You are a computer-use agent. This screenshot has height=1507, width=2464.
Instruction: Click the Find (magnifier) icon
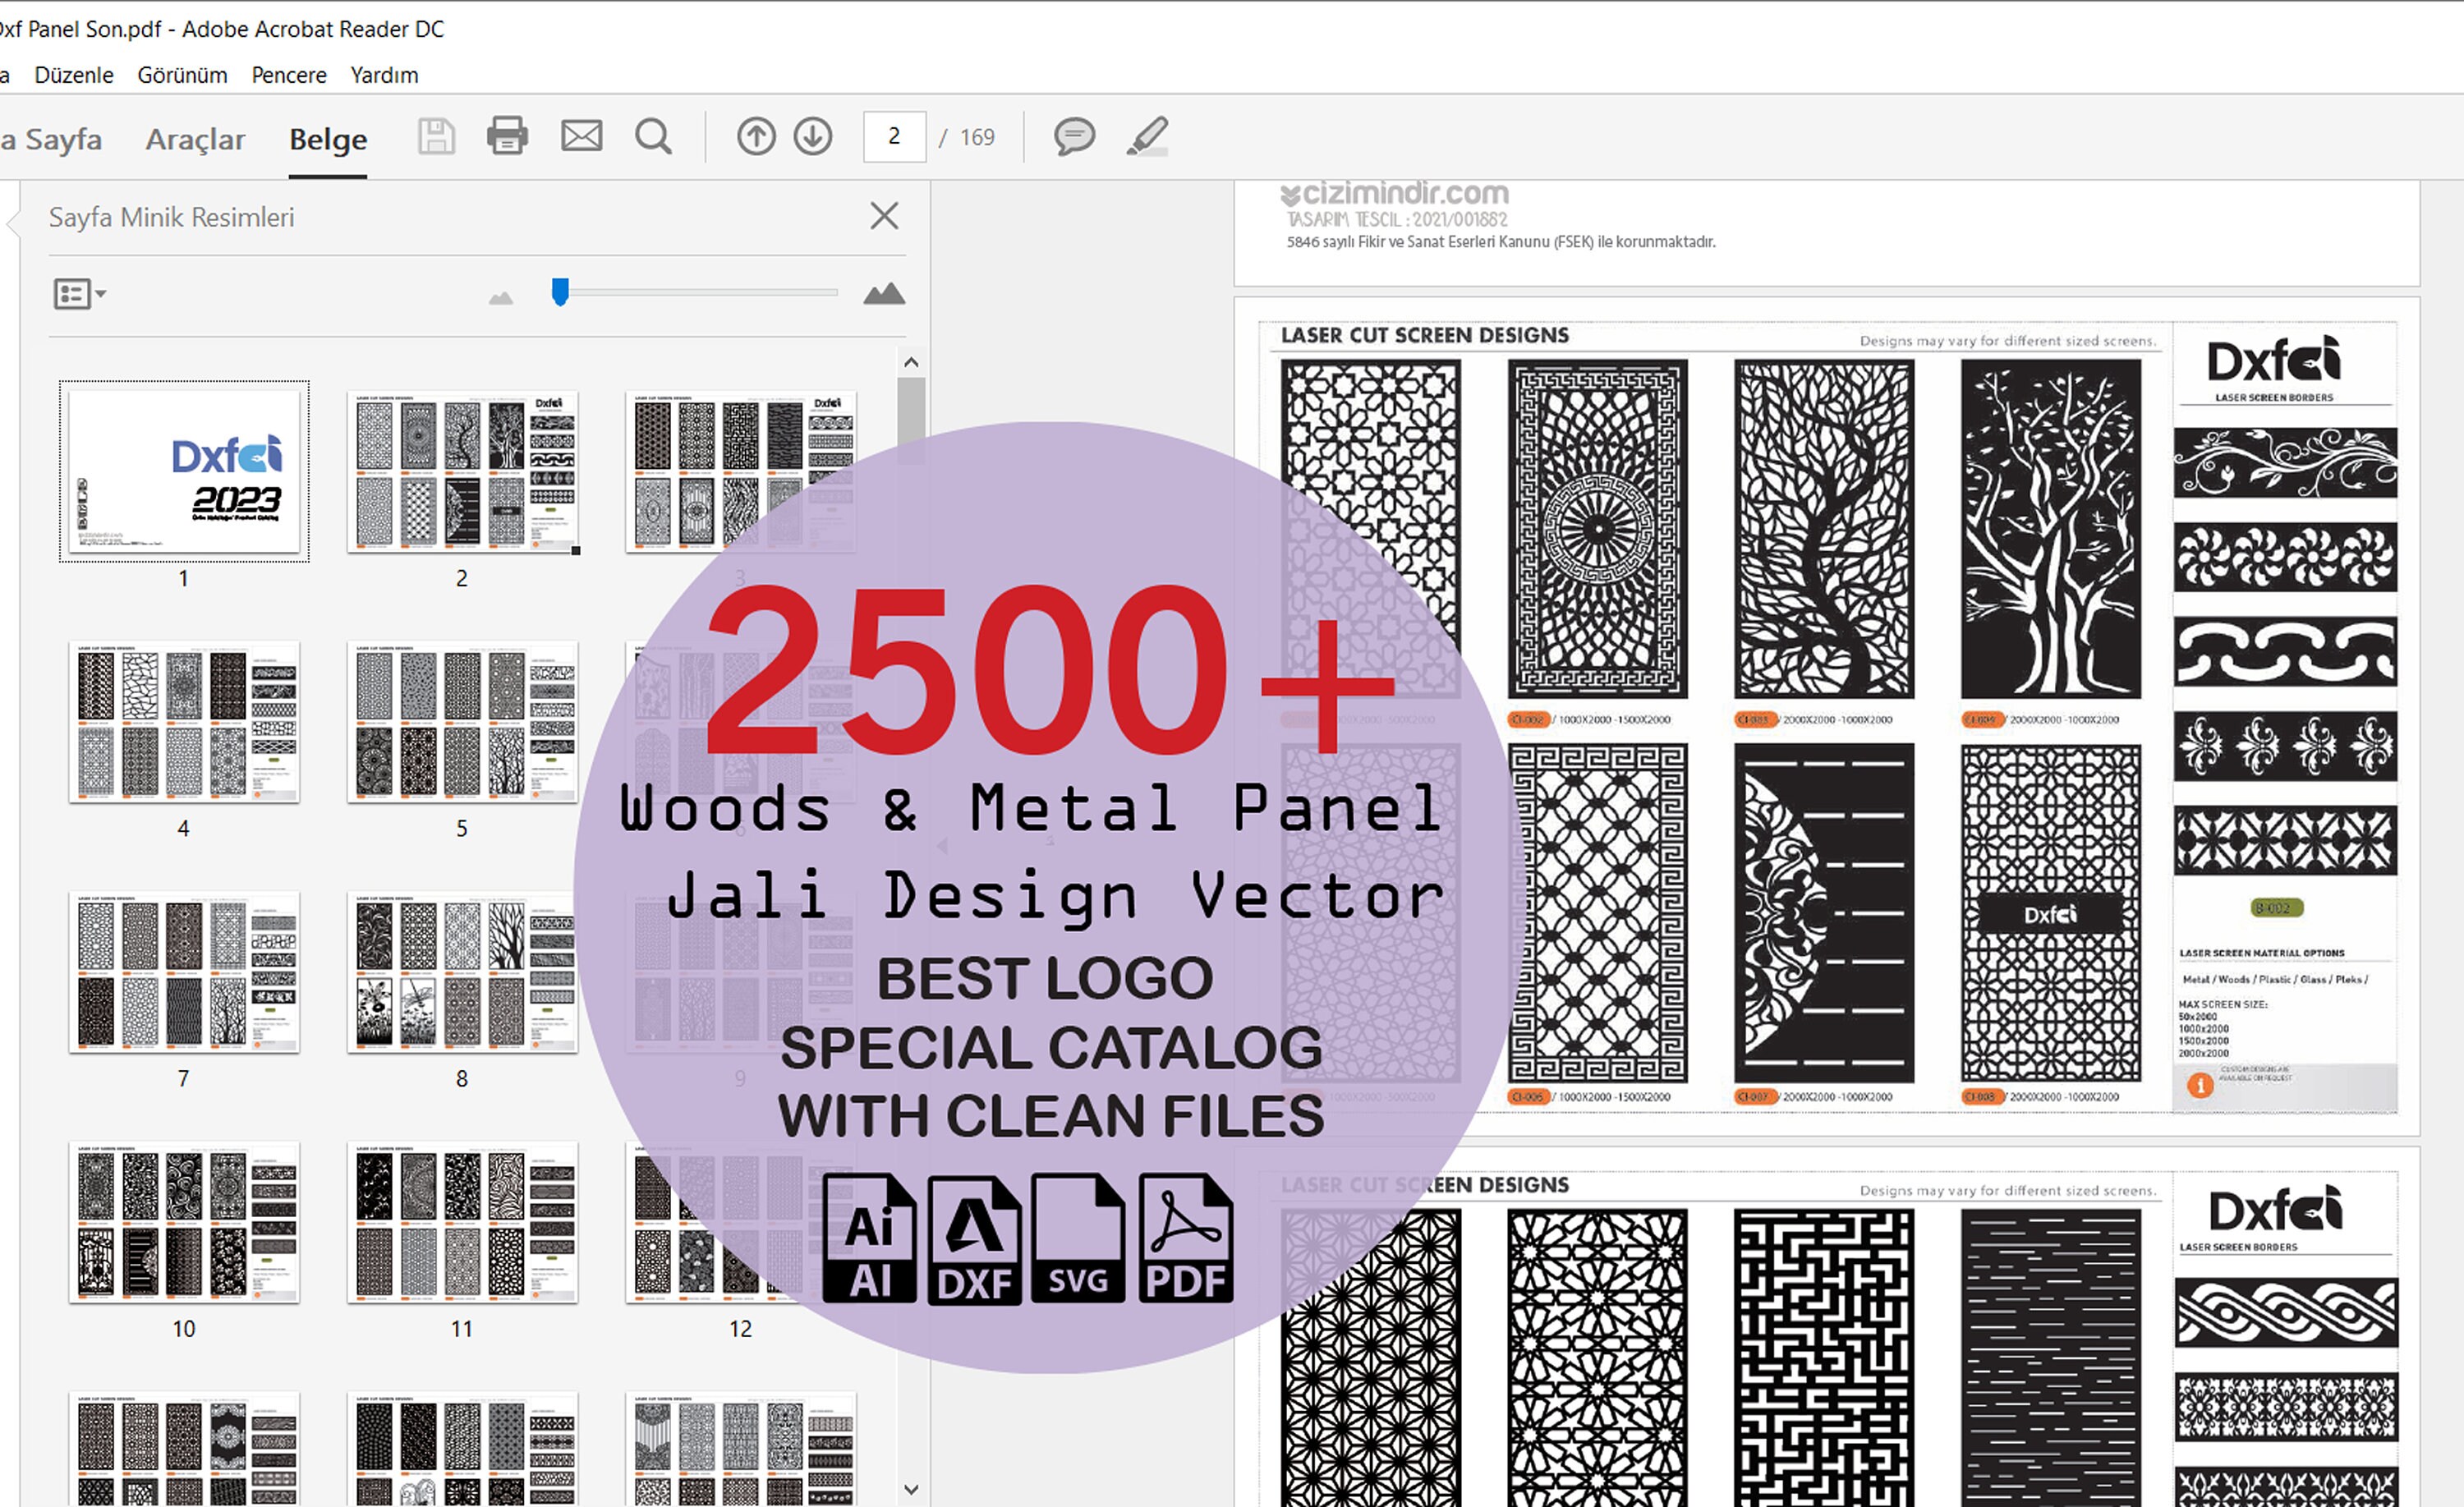(653, 137)
